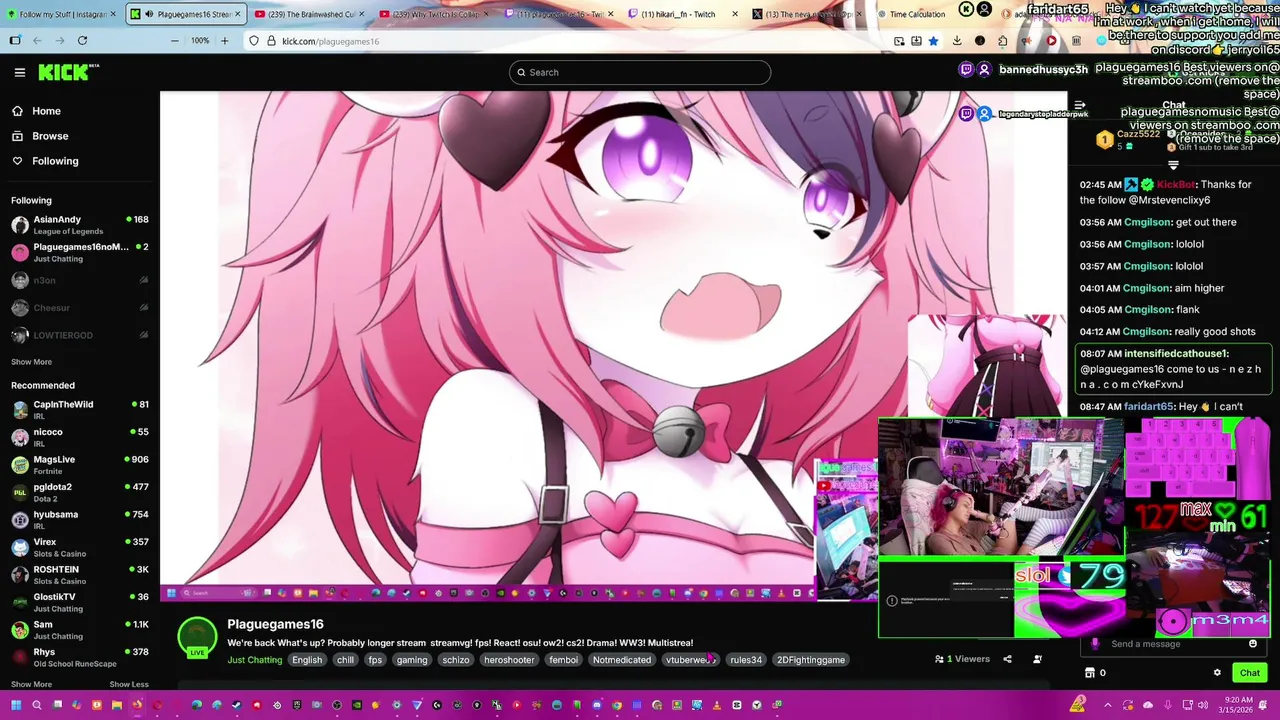
Task: Open chat settings gear icon
Action: tap(1217, 673)
